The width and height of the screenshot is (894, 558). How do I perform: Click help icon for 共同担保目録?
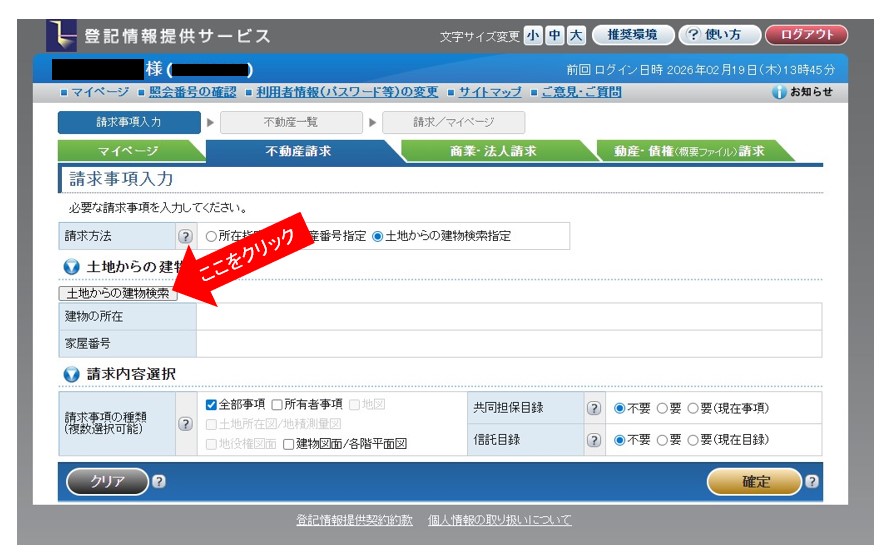[x=593, y=408]
